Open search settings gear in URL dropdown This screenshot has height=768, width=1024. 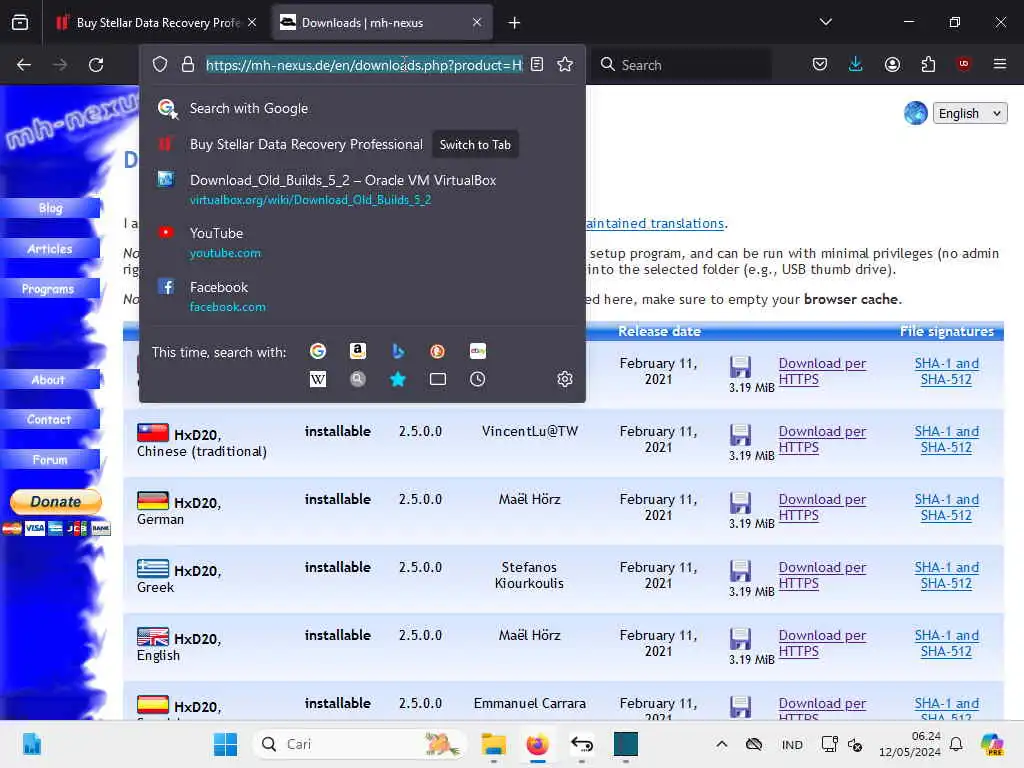coord(565,379)
